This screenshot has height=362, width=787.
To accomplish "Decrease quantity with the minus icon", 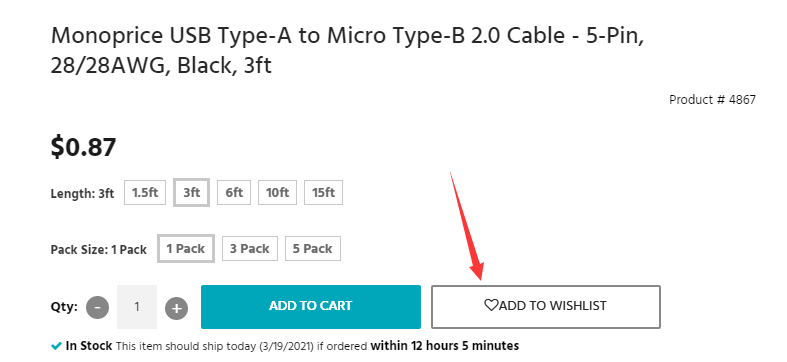I will click(97, 307).
